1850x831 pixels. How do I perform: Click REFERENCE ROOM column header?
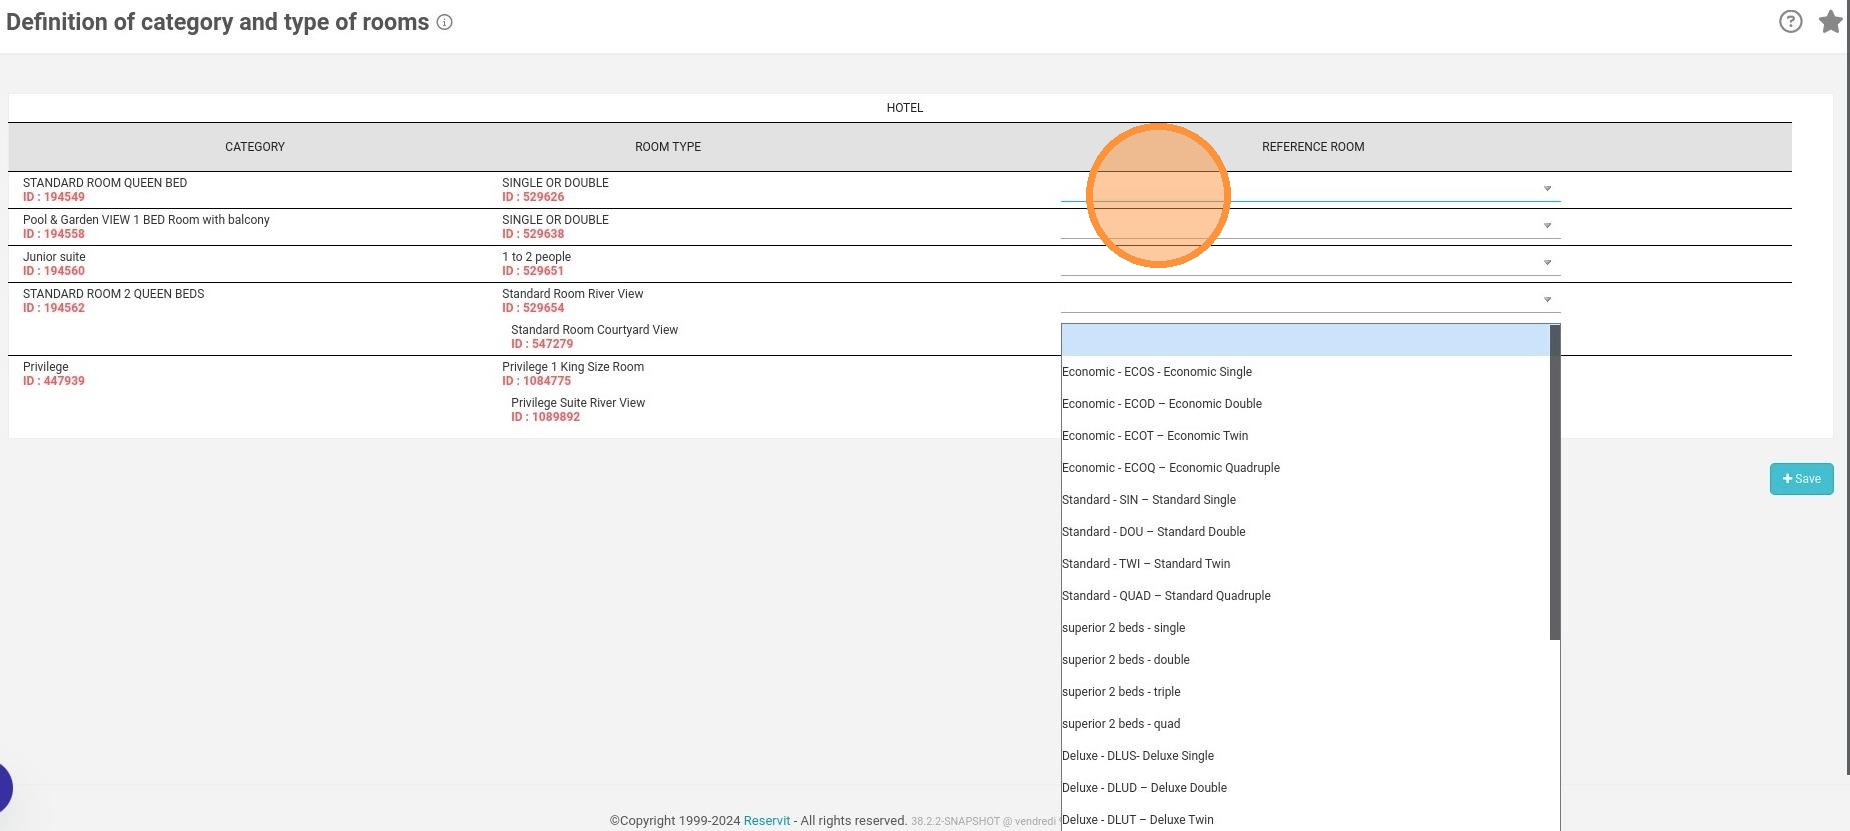(x=1313, y=147)
